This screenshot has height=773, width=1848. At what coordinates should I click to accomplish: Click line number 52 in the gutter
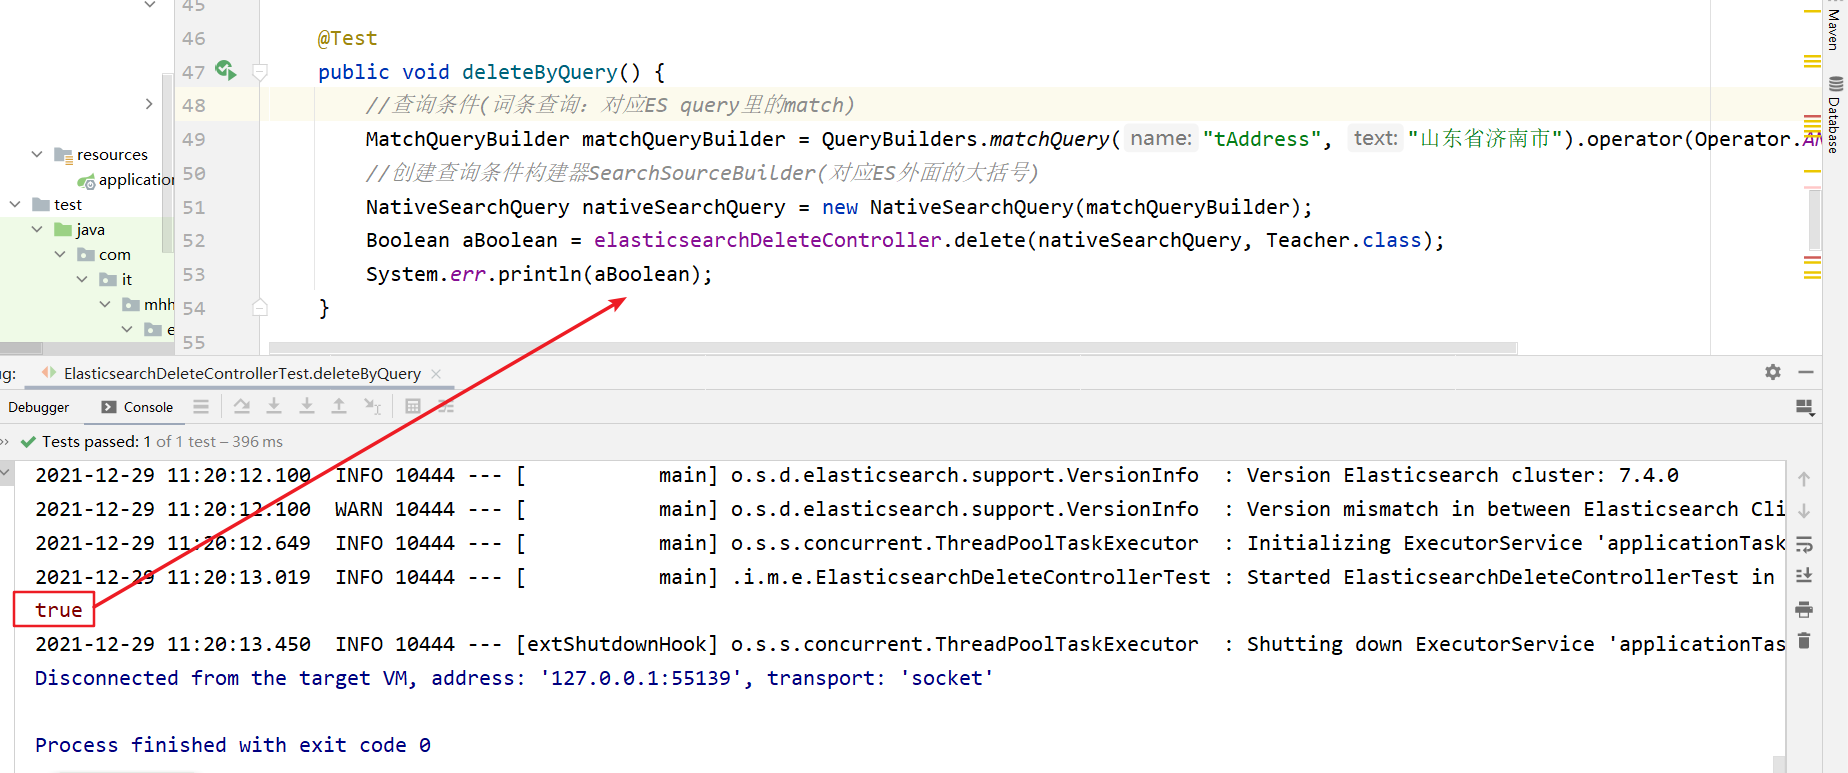point(194,241)
